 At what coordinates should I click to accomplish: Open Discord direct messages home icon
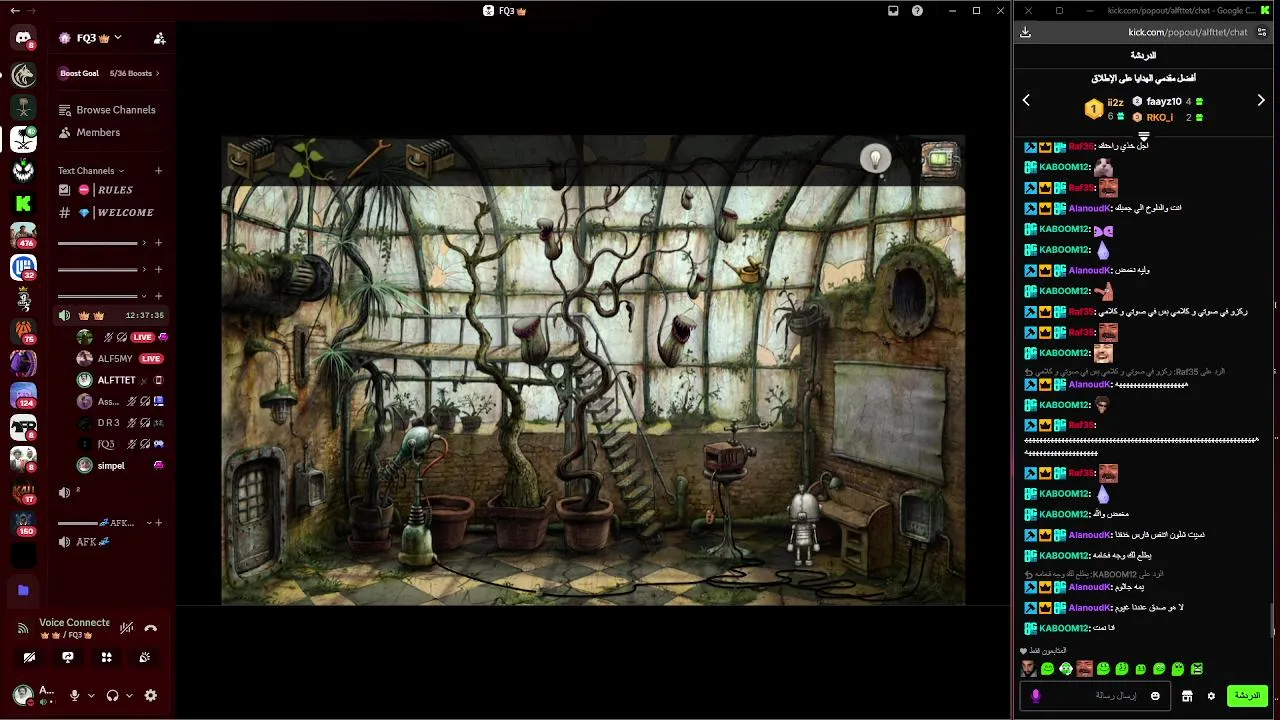tap(23, 38)
